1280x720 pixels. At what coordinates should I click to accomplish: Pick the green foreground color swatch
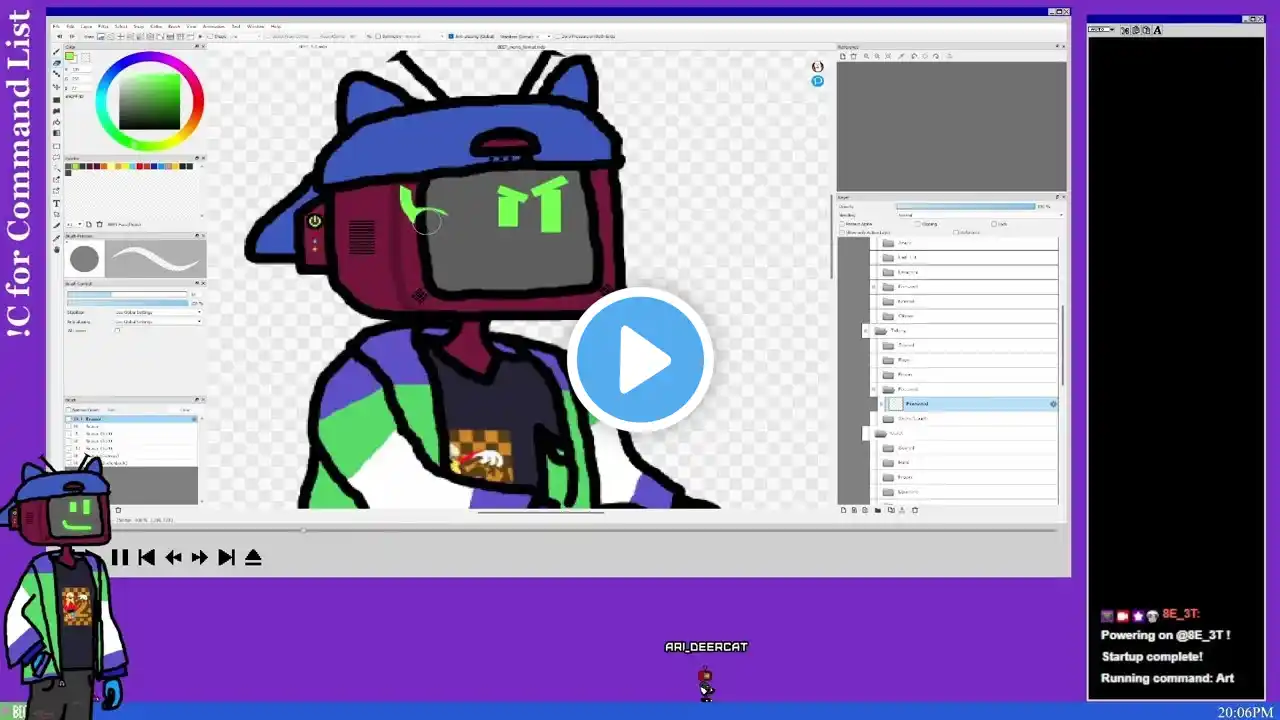click(x=71, y=57)
